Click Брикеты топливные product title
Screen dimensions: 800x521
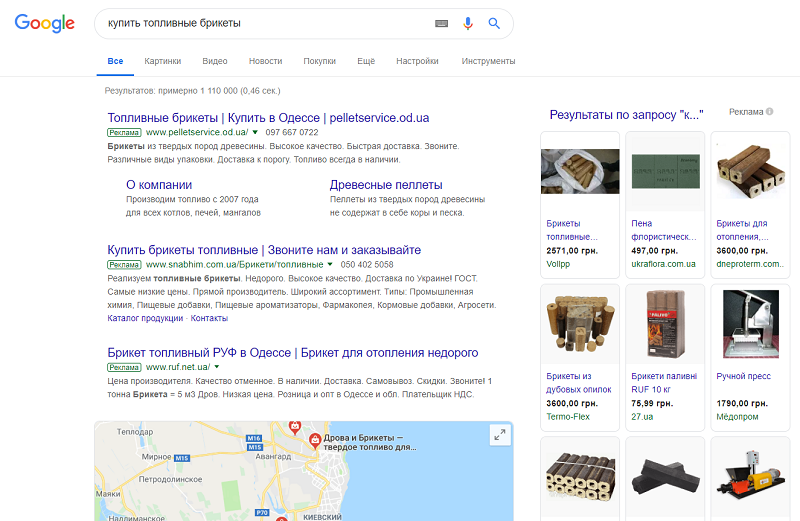[571, 230]
